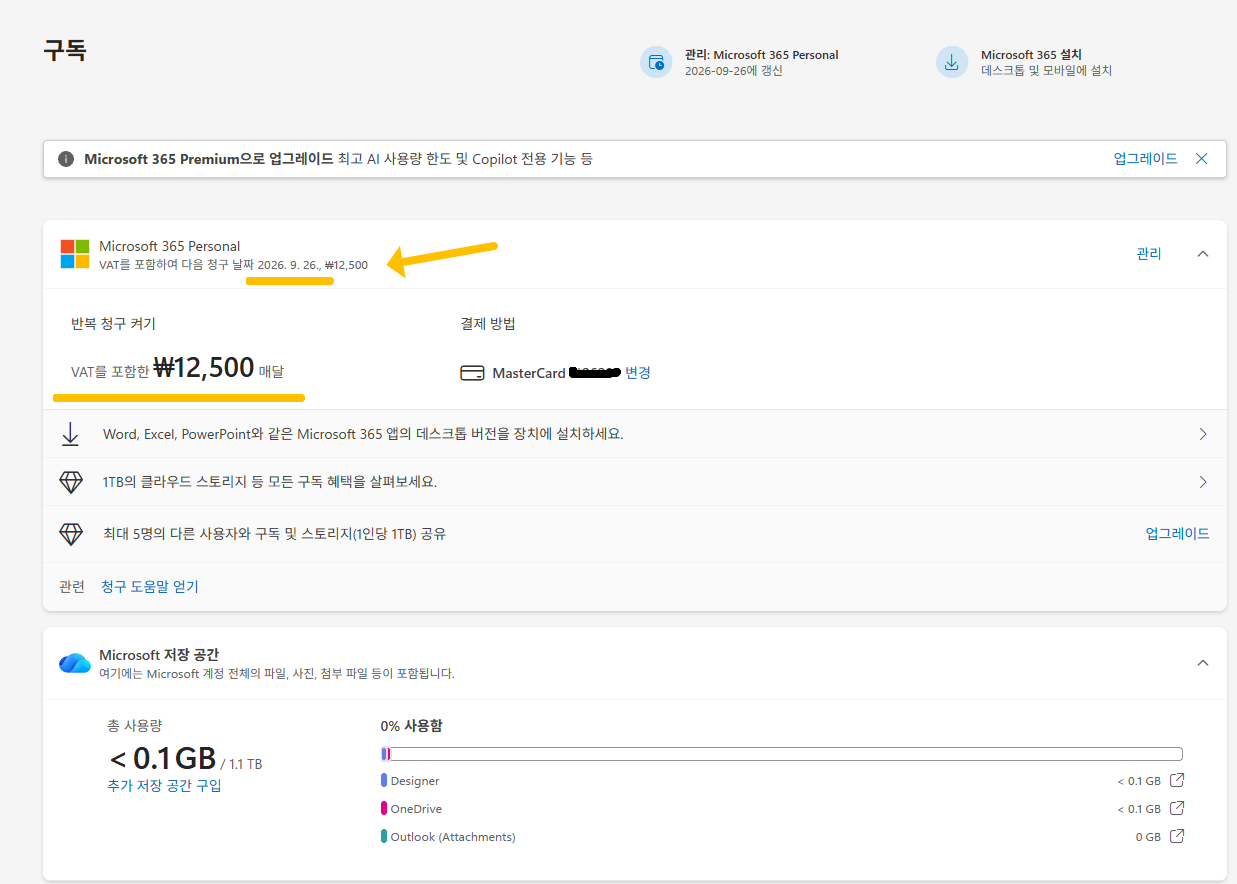Image resolution: width=1237 pixels, height=884 pixels.
Task: Click the Microsoft 365 install download icon
Action: [952, 62]
